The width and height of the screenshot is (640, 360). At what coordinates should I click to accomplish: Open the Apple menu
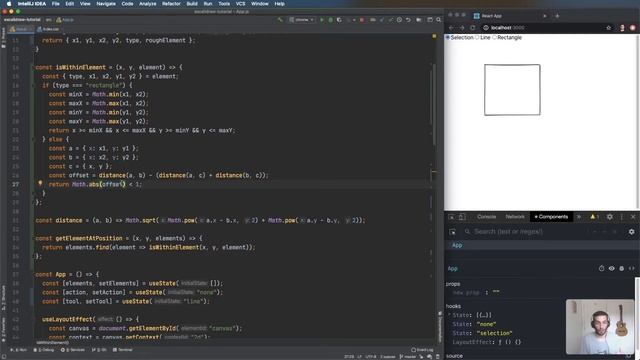9,4
